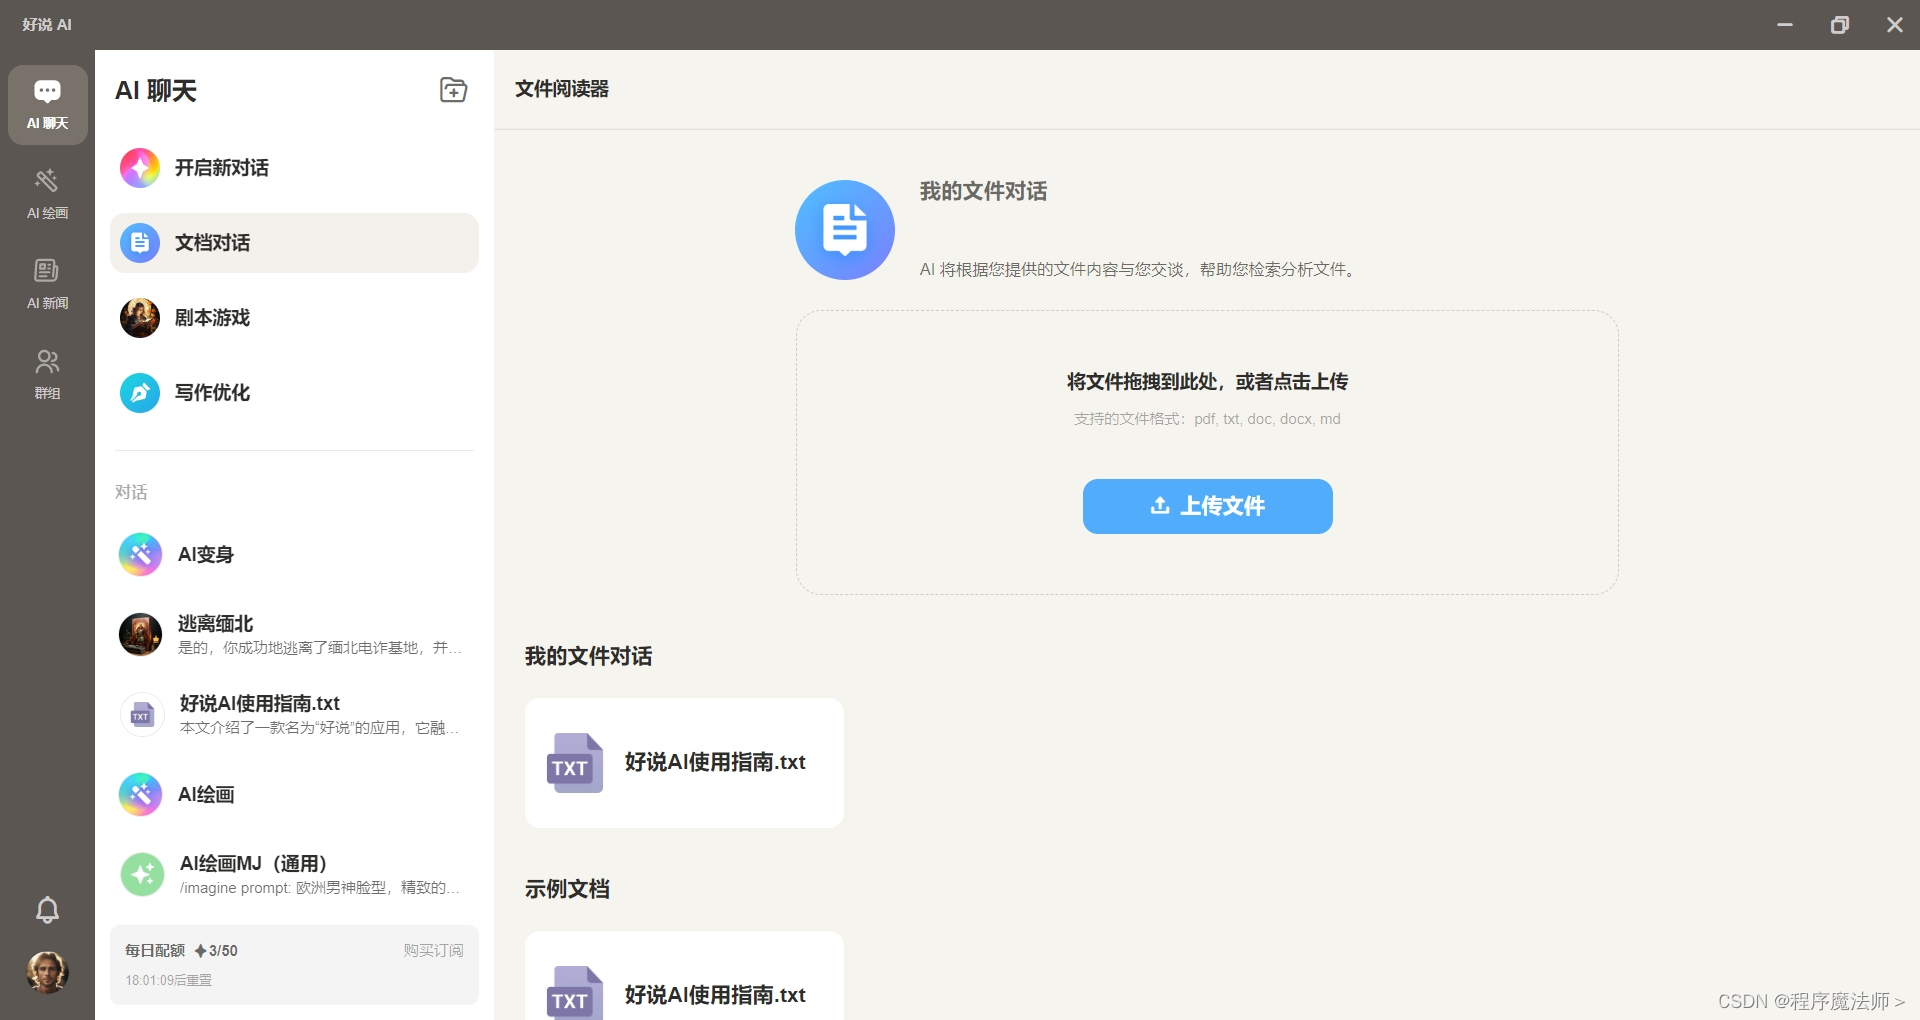
Task: Click the new folder icon beside AI 聊天
Action: (x=454, y=90)
